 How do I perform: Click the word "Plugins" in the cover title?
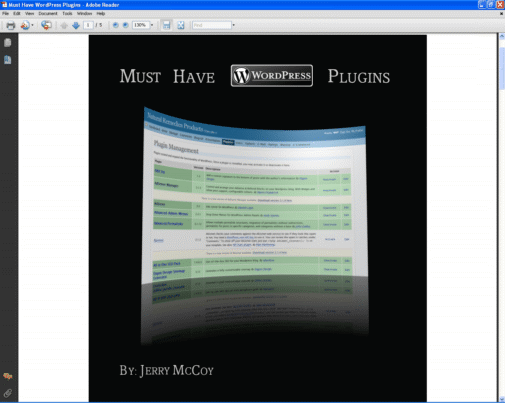(359, 76)
